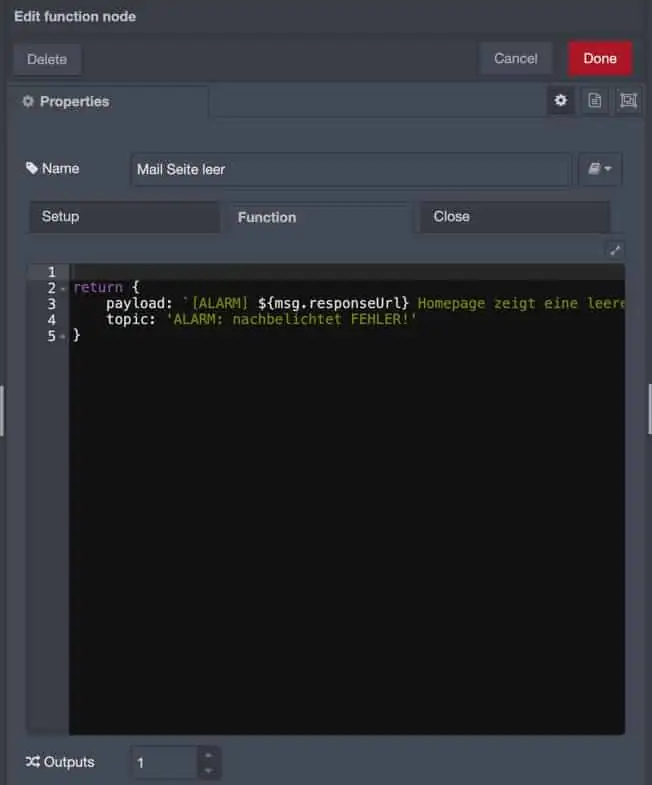This screenshot has width=652, height=785.
Task: Delete the function node
Action: [47, 59]
